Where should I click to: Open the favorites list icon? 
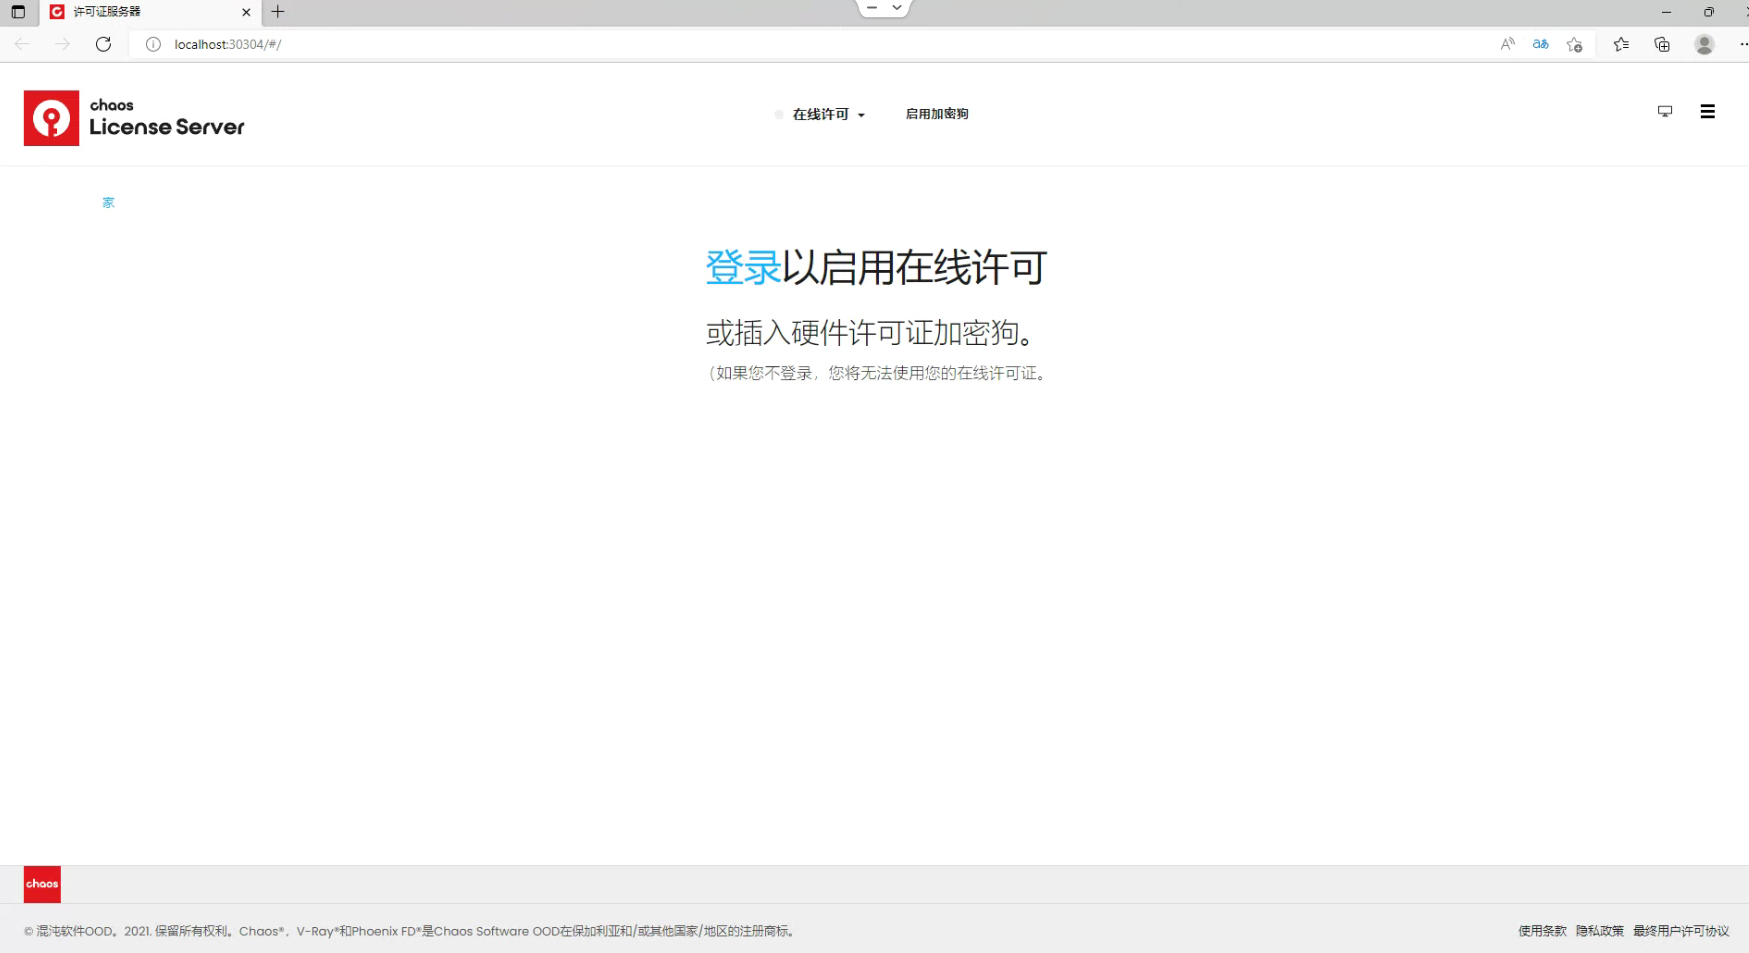pyautogui.click(x=1621, y=44)
